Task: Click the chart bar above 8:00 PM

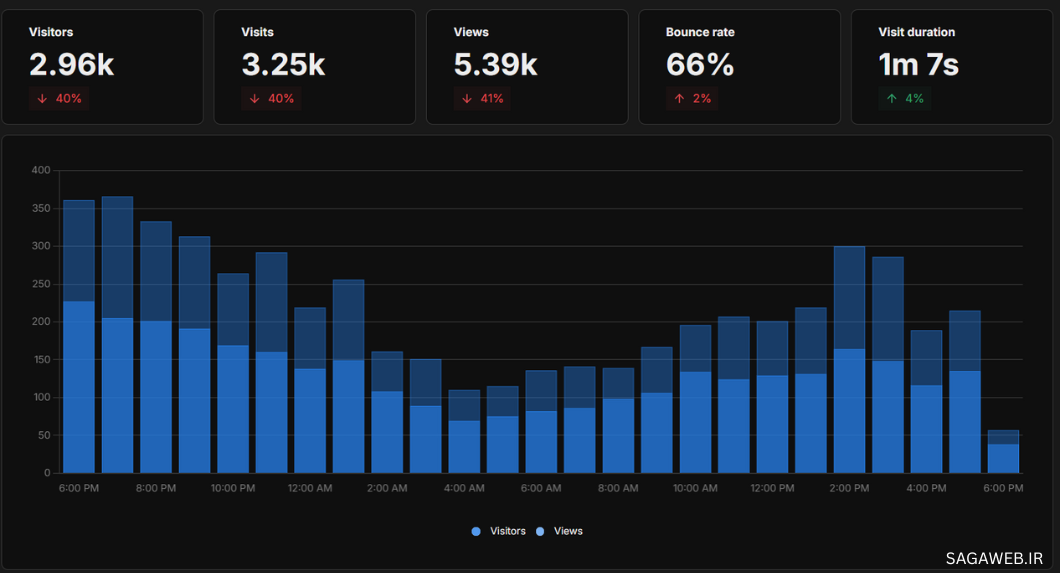Action: pos(156,390)
